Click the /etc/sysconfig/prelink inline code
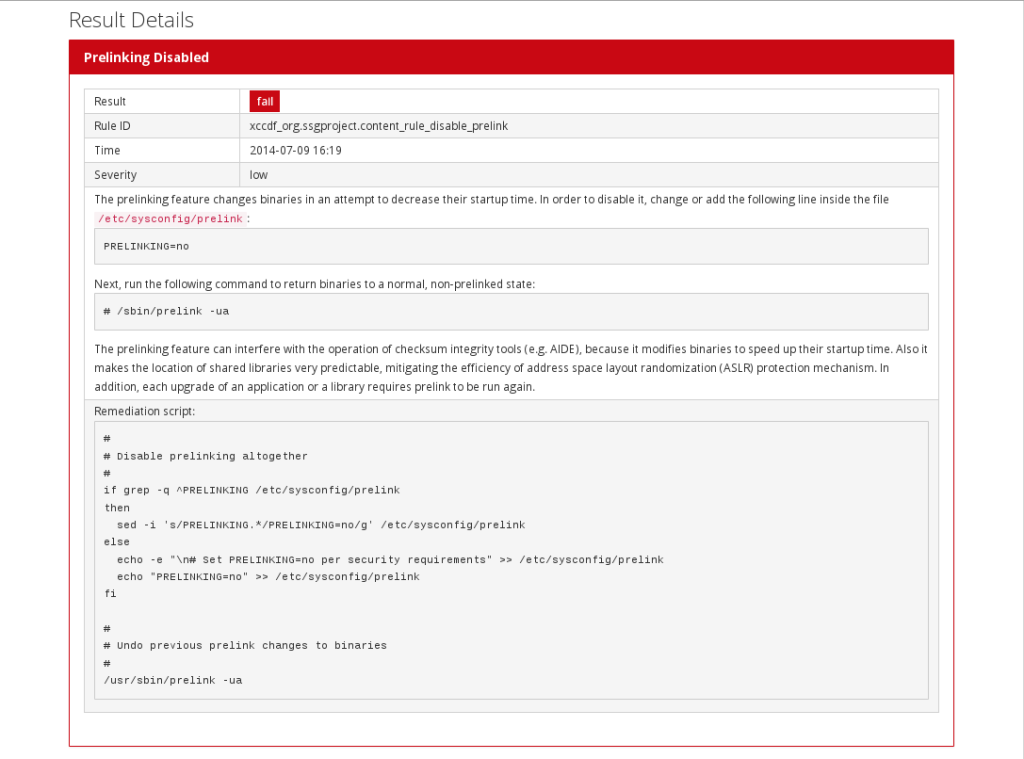Viewport: 1024px width, 759px height. pos(170,219)
